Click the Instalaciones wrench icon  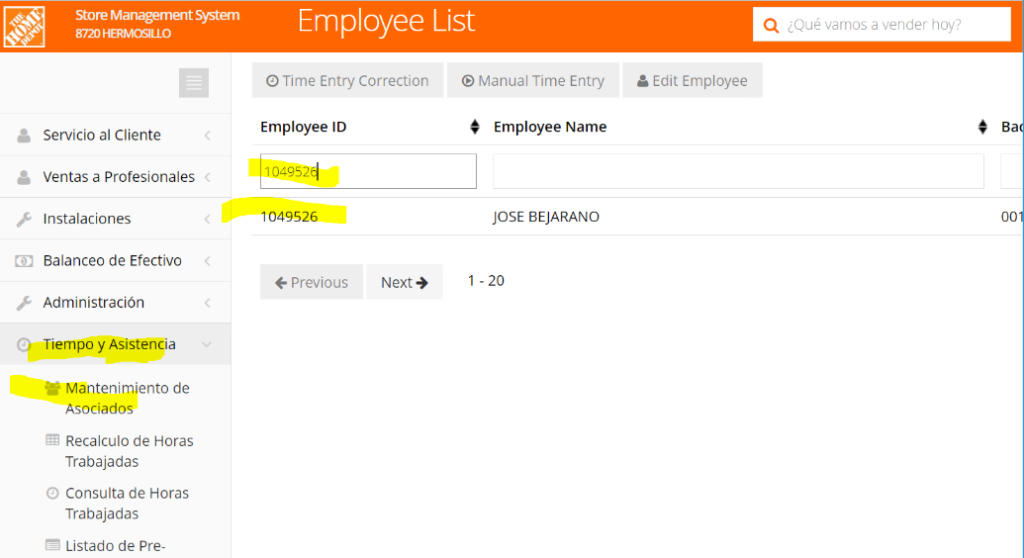24,219
